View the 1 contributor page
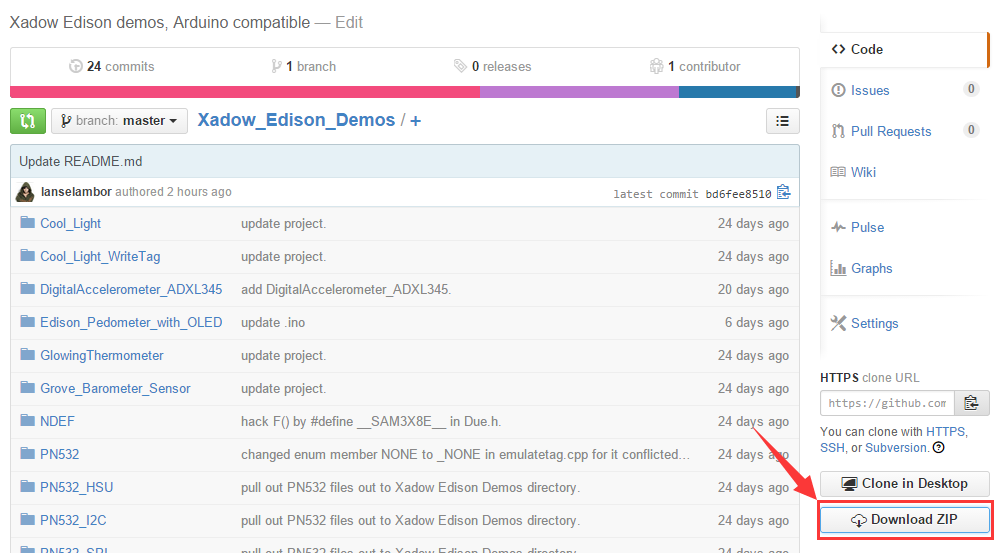1004x553 pixels. pyautogui.click(x=695, y=67)
